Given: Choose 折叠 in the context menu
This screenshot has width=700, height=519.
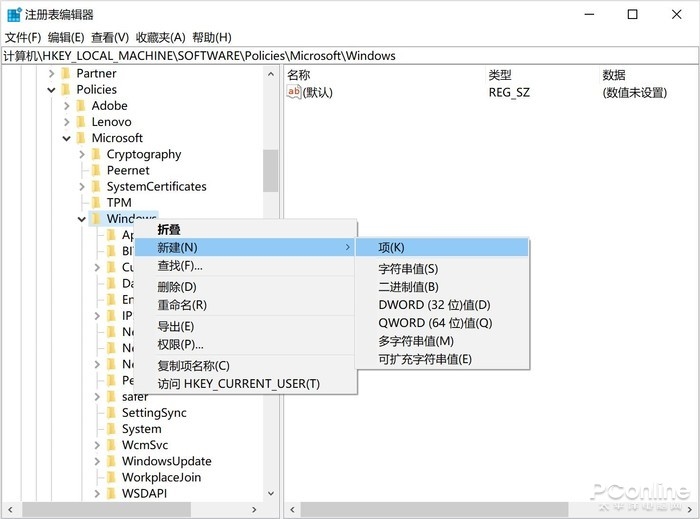Looking at the screenshot, I should 245,229.
